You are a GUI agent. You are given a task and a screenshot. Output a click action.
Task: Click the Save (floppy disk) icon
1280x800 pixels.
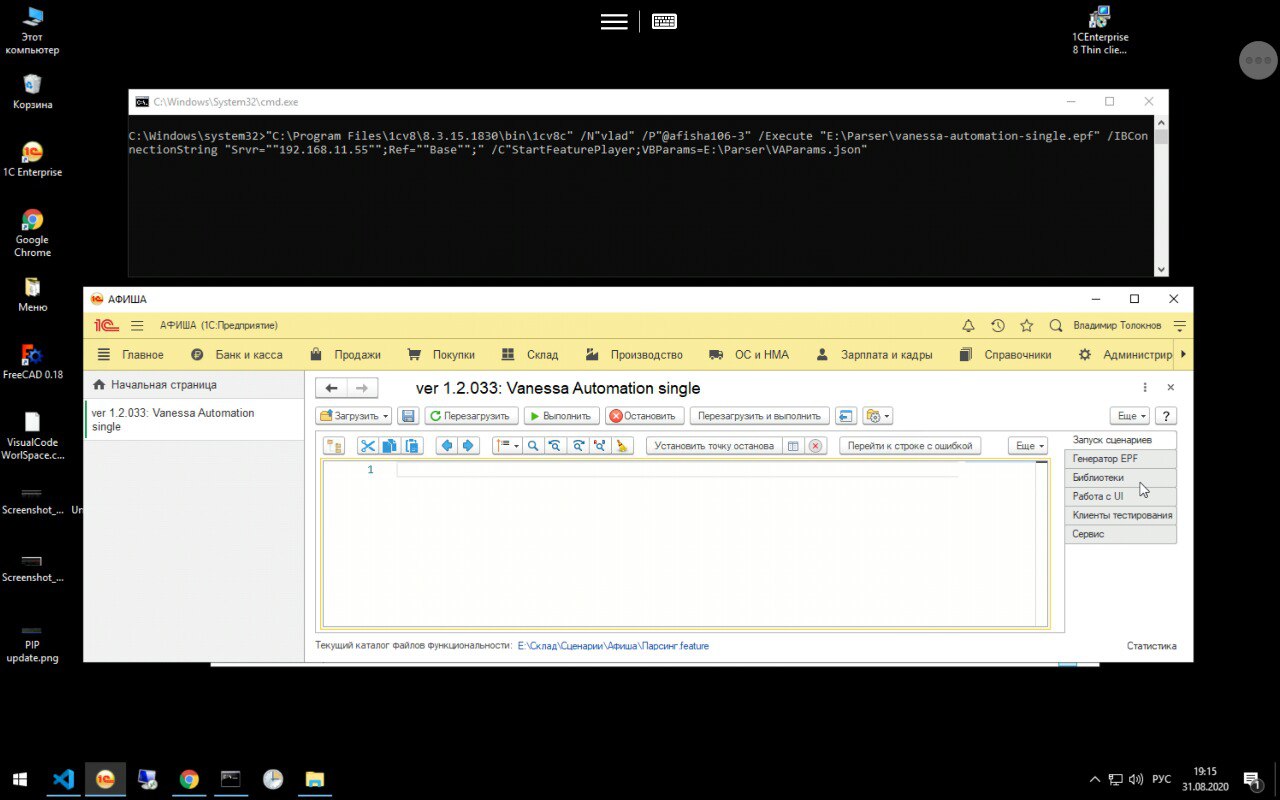[x=407, y=416]
